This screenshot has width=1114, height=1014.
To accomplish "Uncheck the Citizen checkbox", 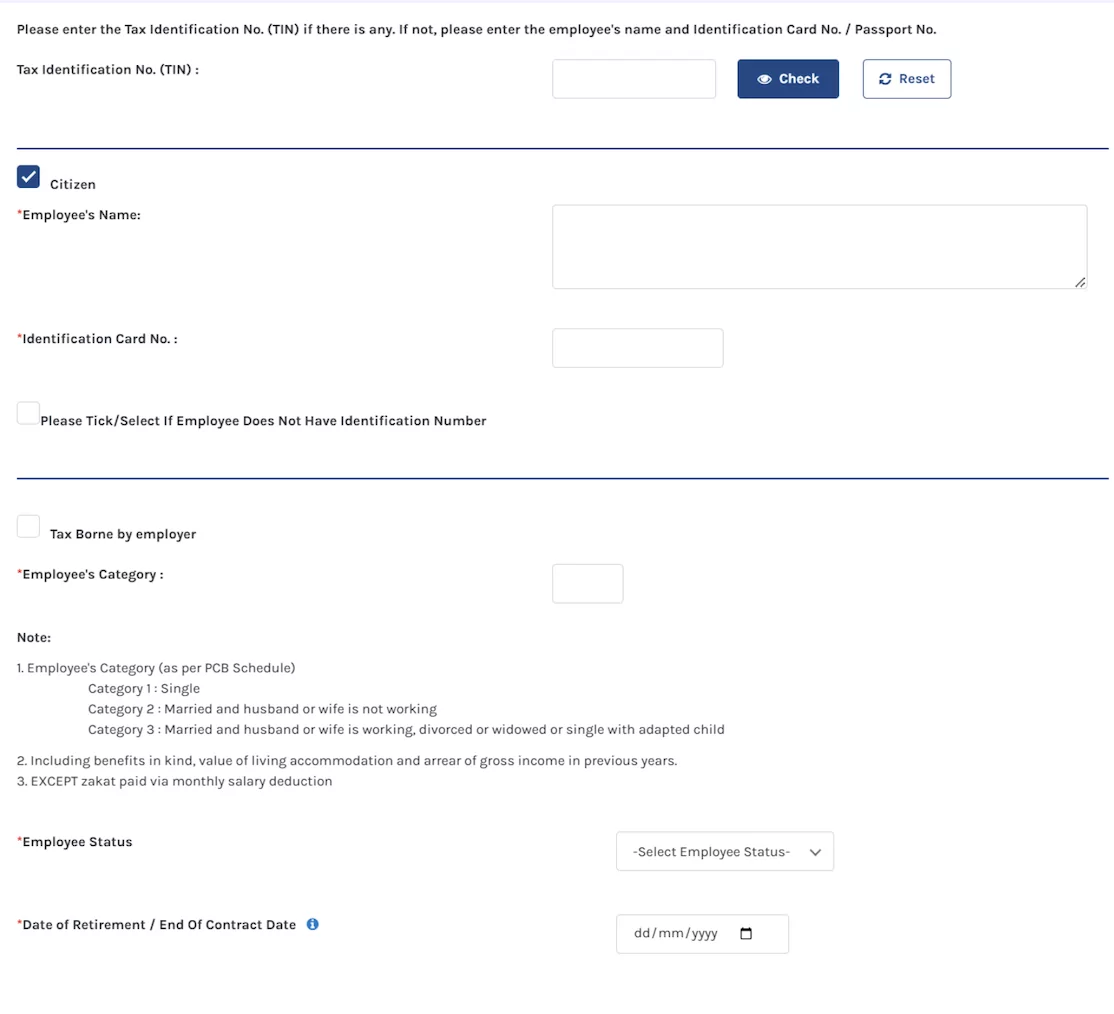I will [28, 176].
